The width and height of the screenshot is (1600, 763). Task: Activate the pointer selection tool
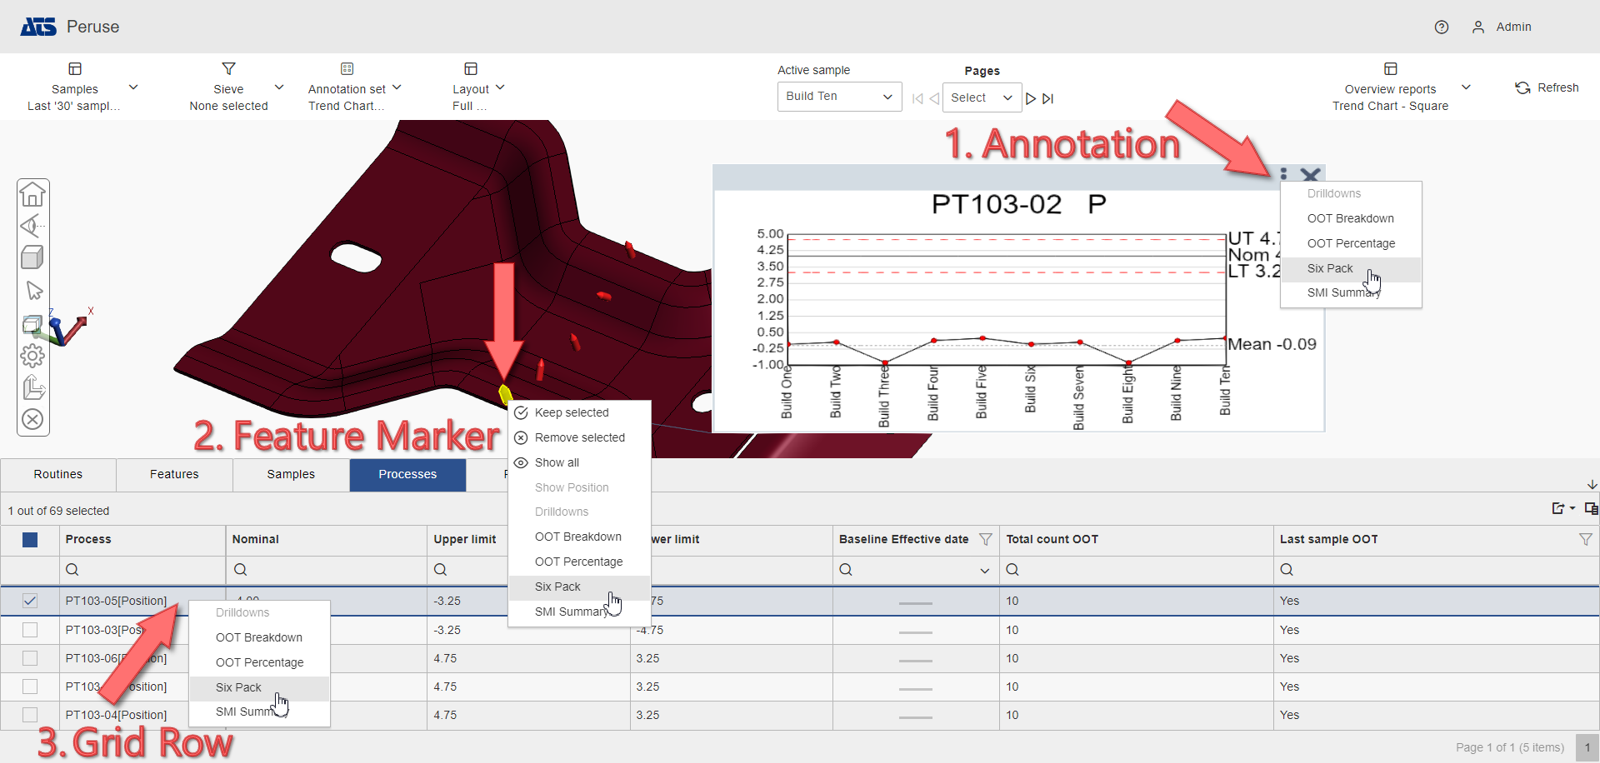pyautogui.click(x=33, y=290)
